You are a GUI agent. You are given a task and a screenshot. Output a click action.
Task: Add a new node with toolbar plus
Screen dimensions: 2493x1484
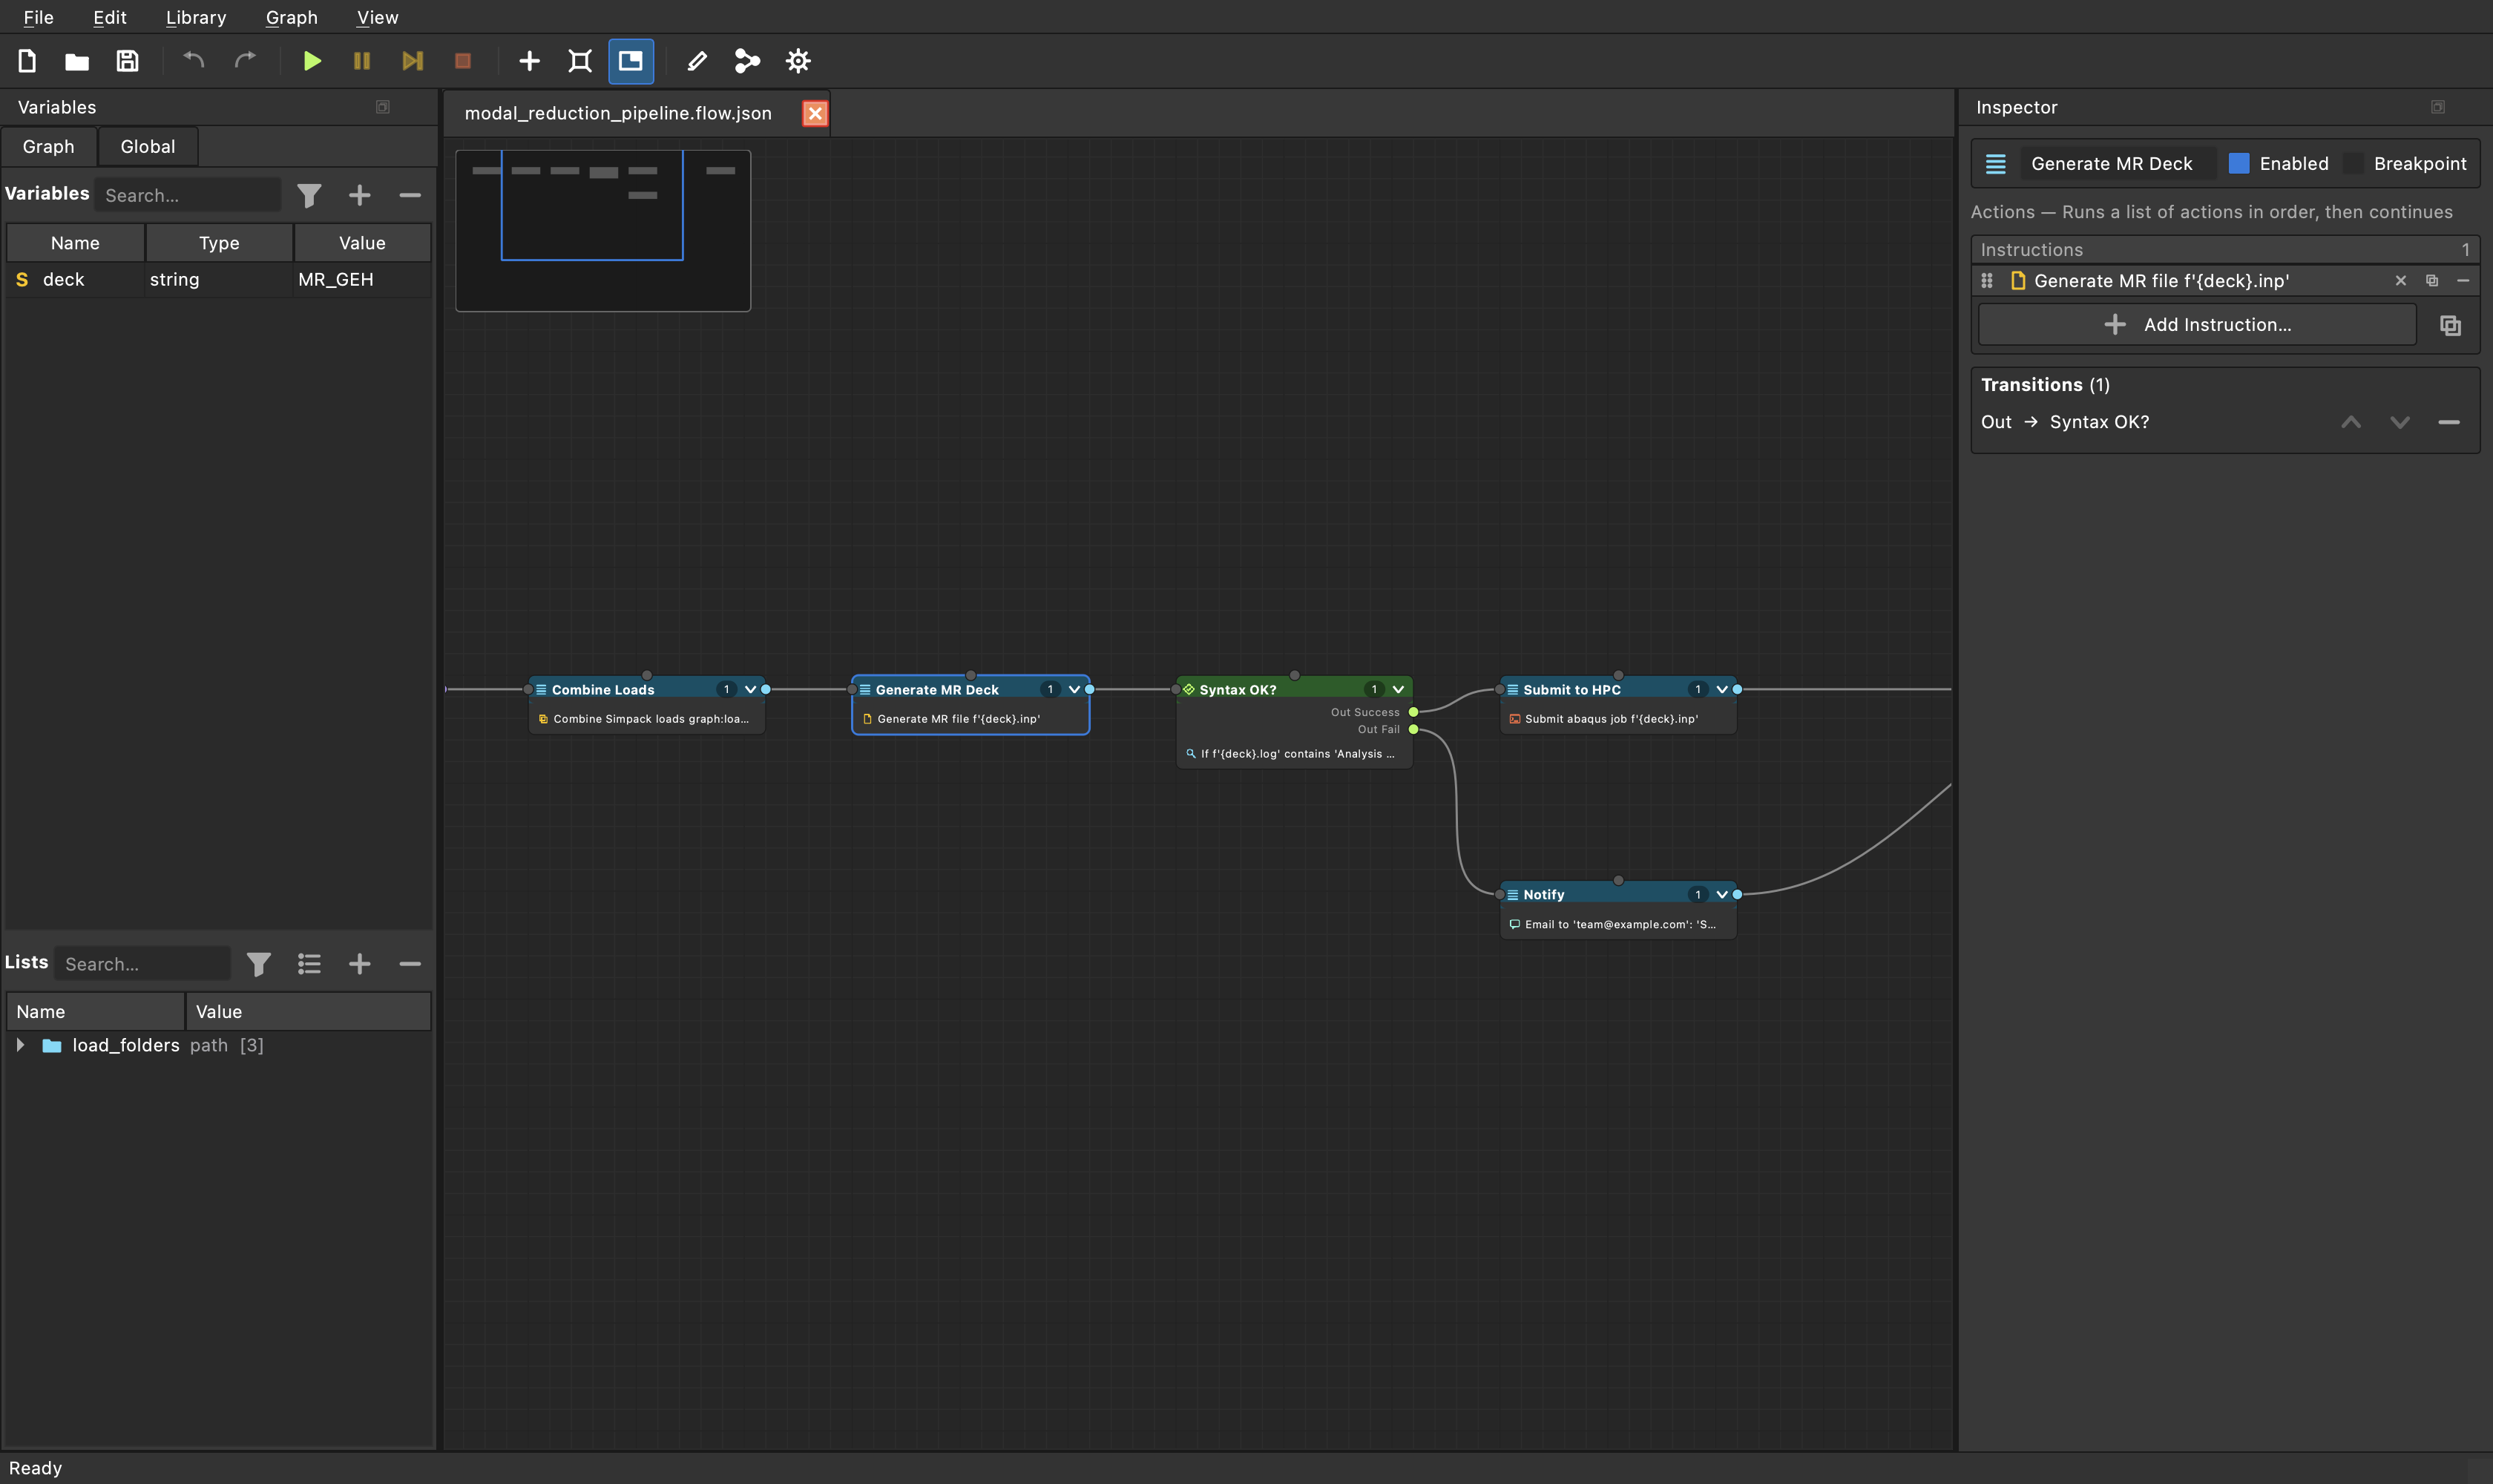529,61
